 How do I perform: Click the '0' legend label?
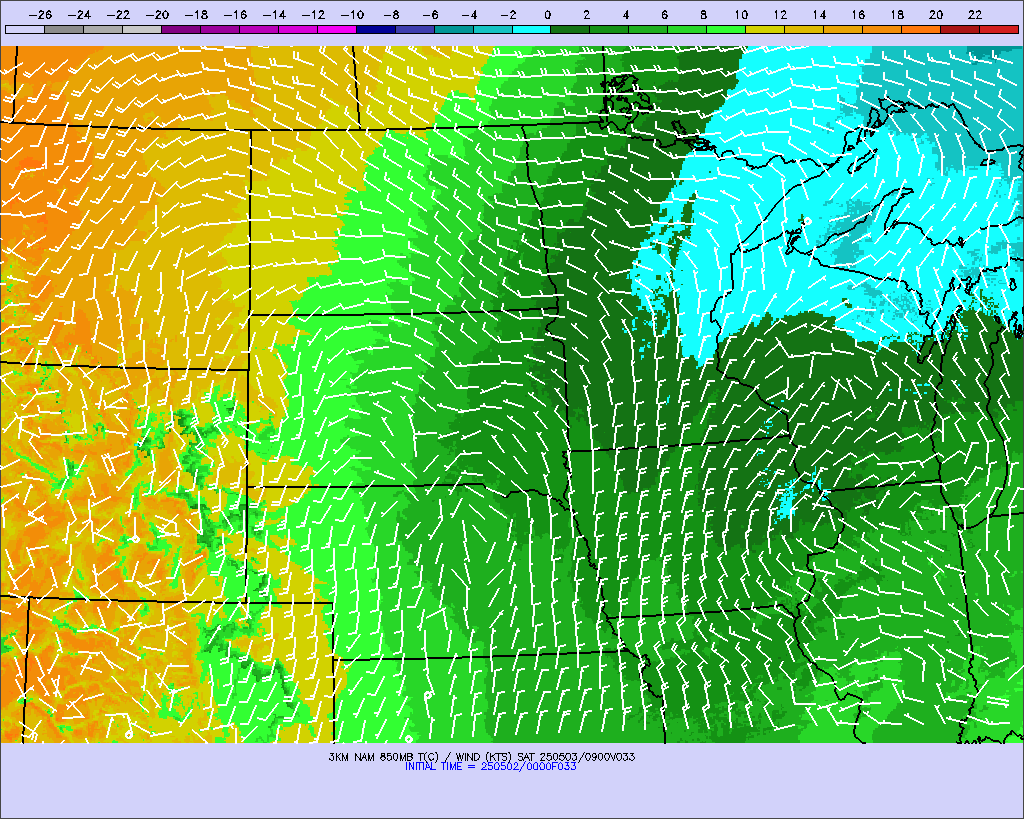[547, 14]
